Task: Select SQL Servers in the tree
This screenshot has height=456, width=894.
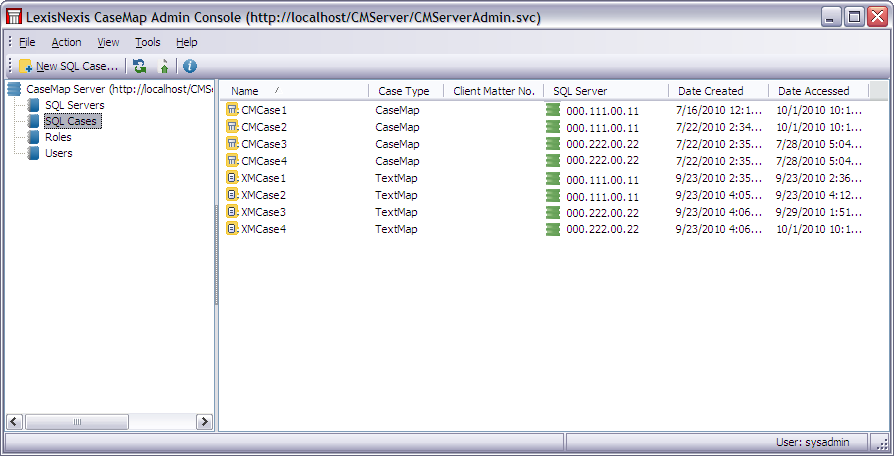Action: click(x=75, y=105)
